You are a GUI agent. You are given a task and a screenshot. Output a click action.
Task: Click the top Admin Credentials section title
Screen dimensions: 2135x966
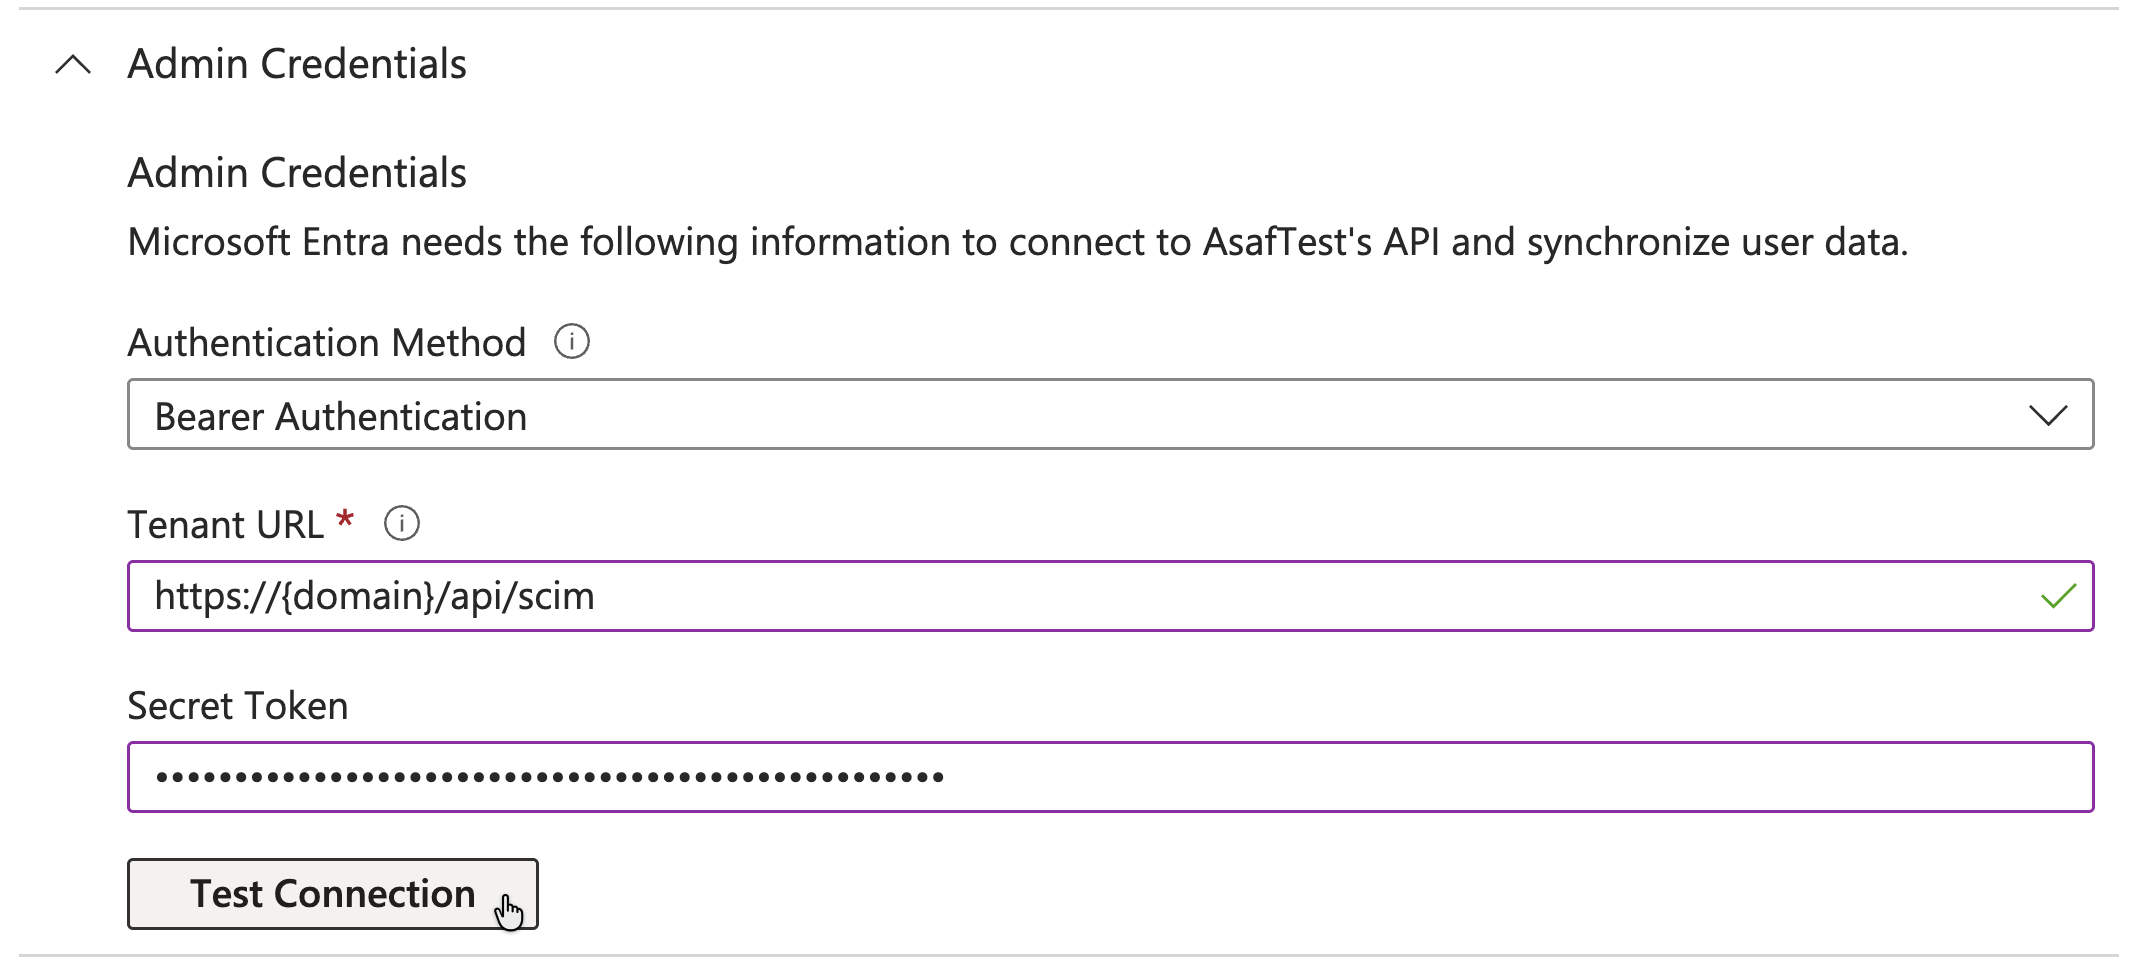click(x=297, y=64)
